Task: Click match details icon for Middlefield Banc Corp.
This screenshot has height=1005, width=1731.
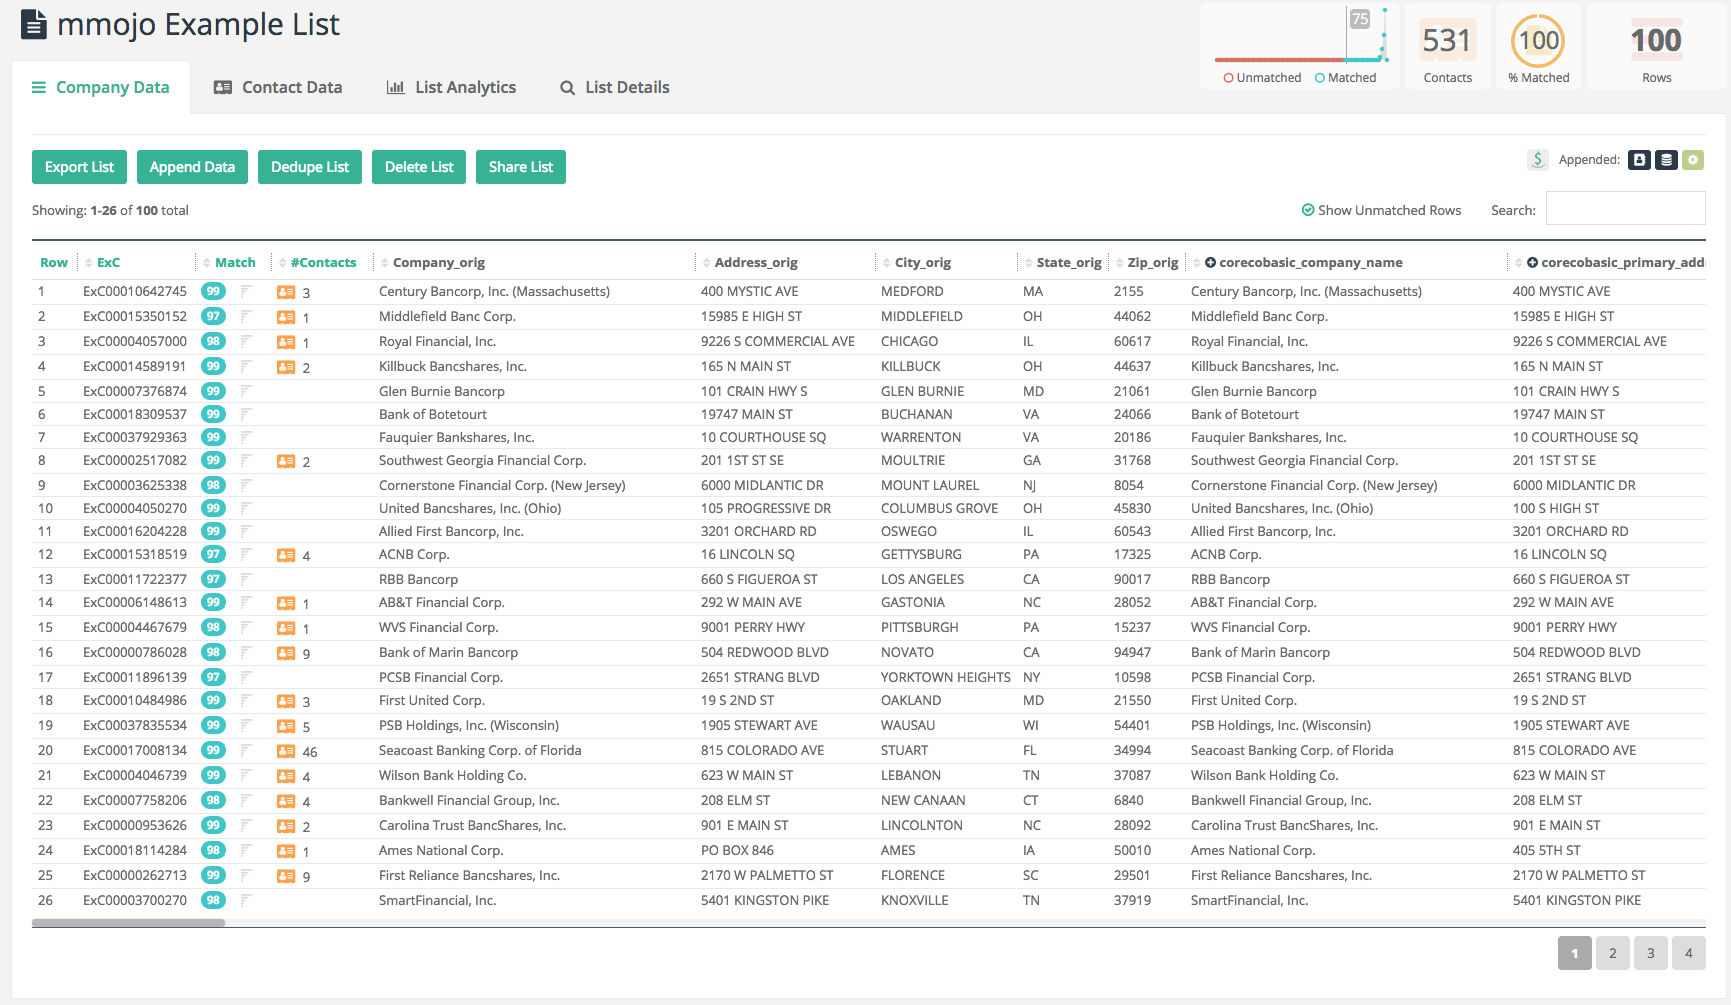Action: click(x=246, y=317)
